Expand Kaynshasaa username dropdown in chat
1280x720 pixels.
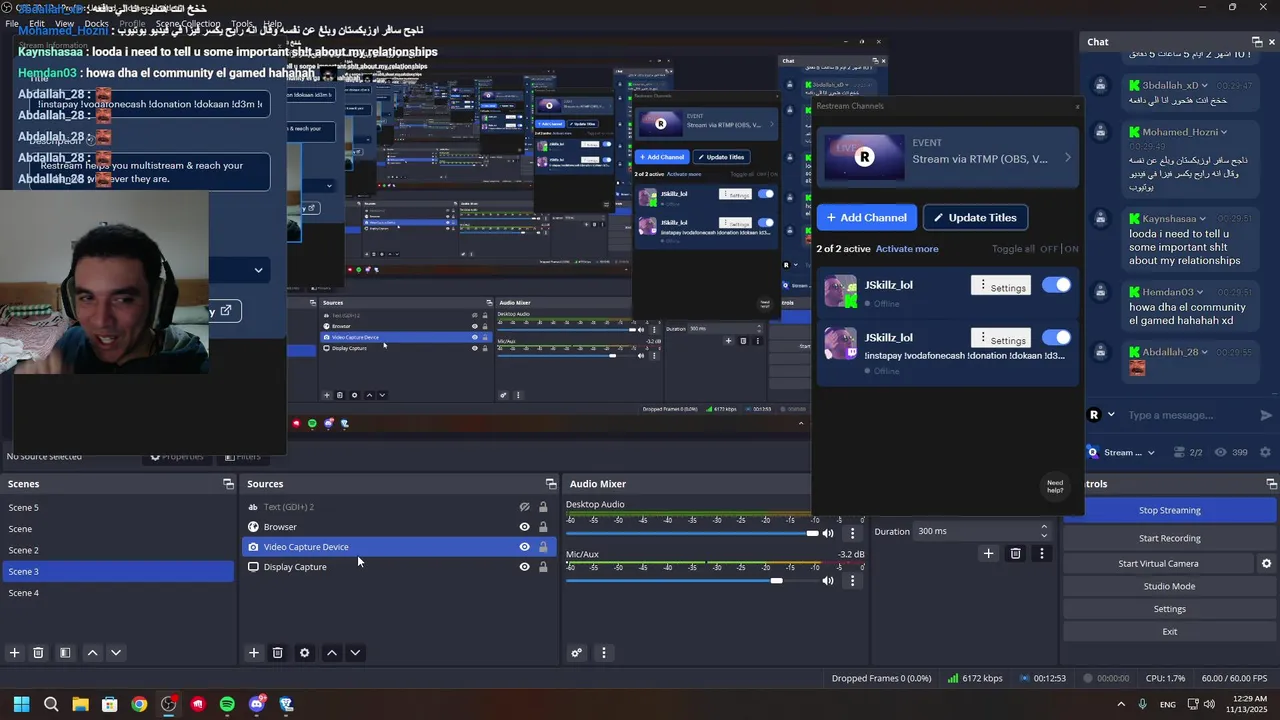point(1202,219)
